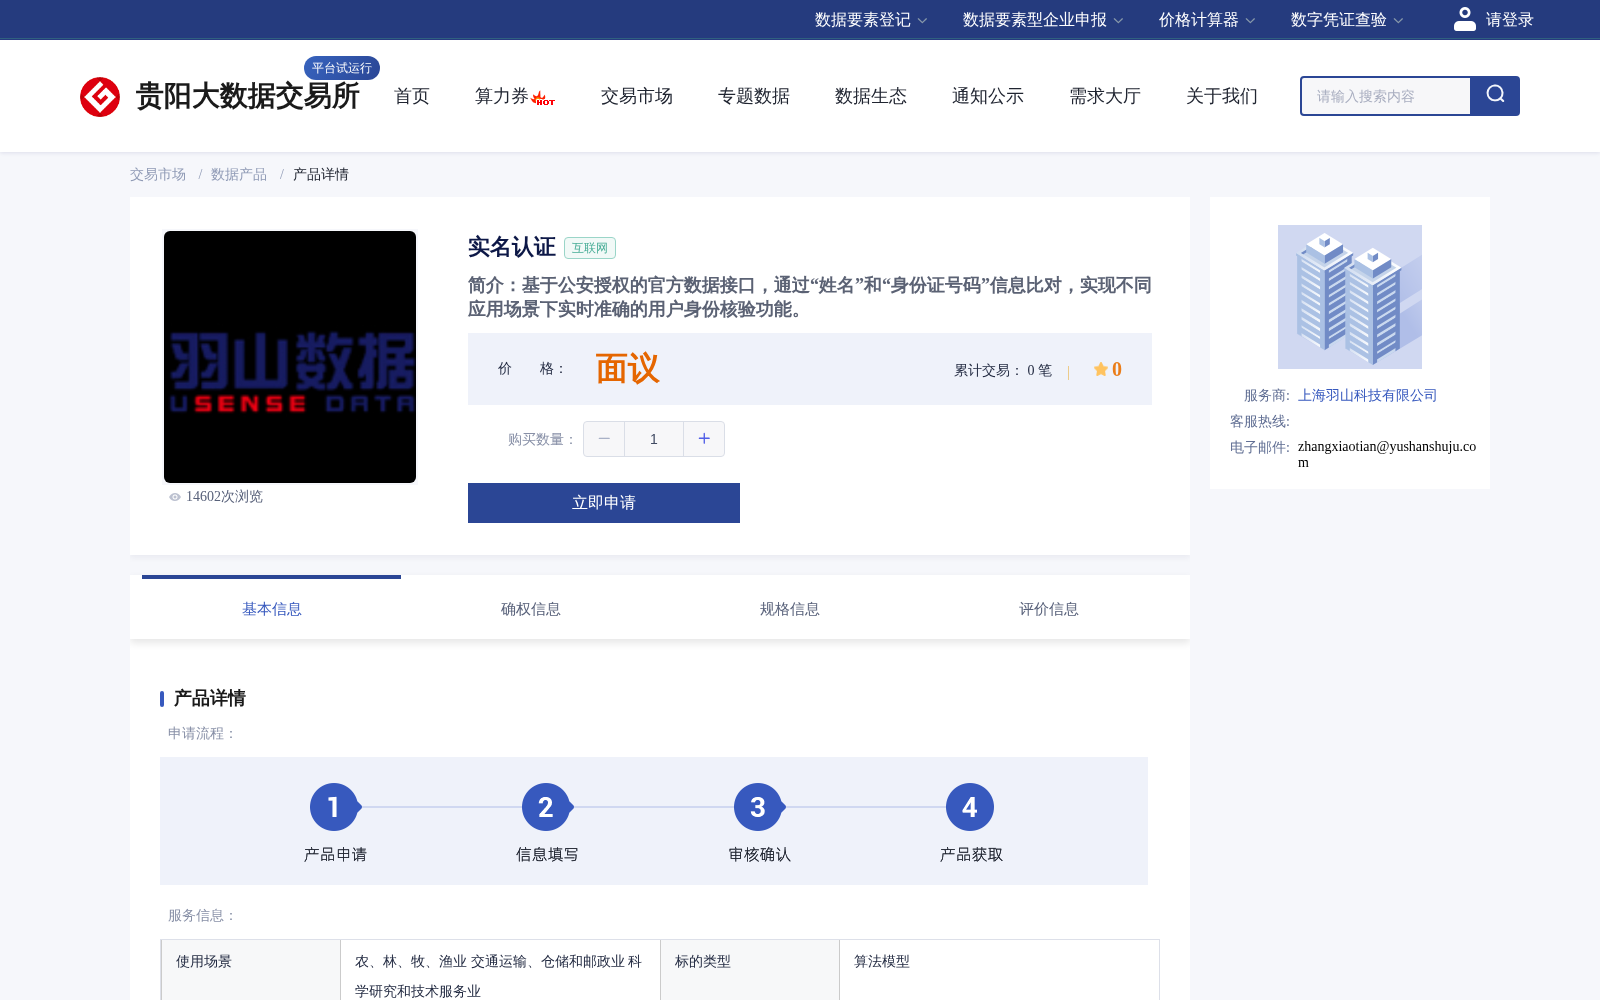Image resolution: width=1600 pixels, height=1000 pixels.
Task: Switch to the 基本信息 tab
Action: [x=271, y=609]
